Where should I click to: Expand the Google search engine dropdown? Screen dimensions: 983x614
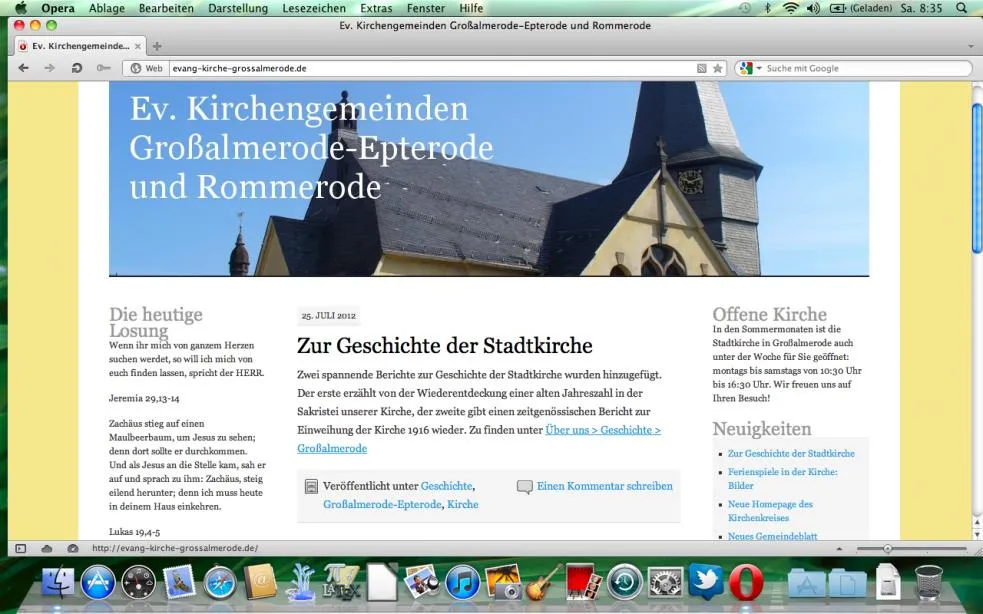[x=750, y=68]
